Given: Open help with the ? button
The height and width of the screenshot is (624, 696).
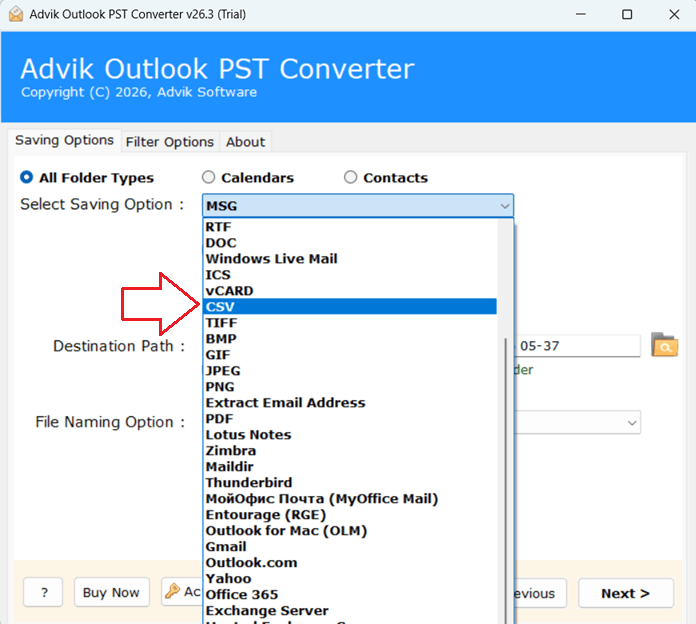Looking at the screenshot, I should 43,592.
